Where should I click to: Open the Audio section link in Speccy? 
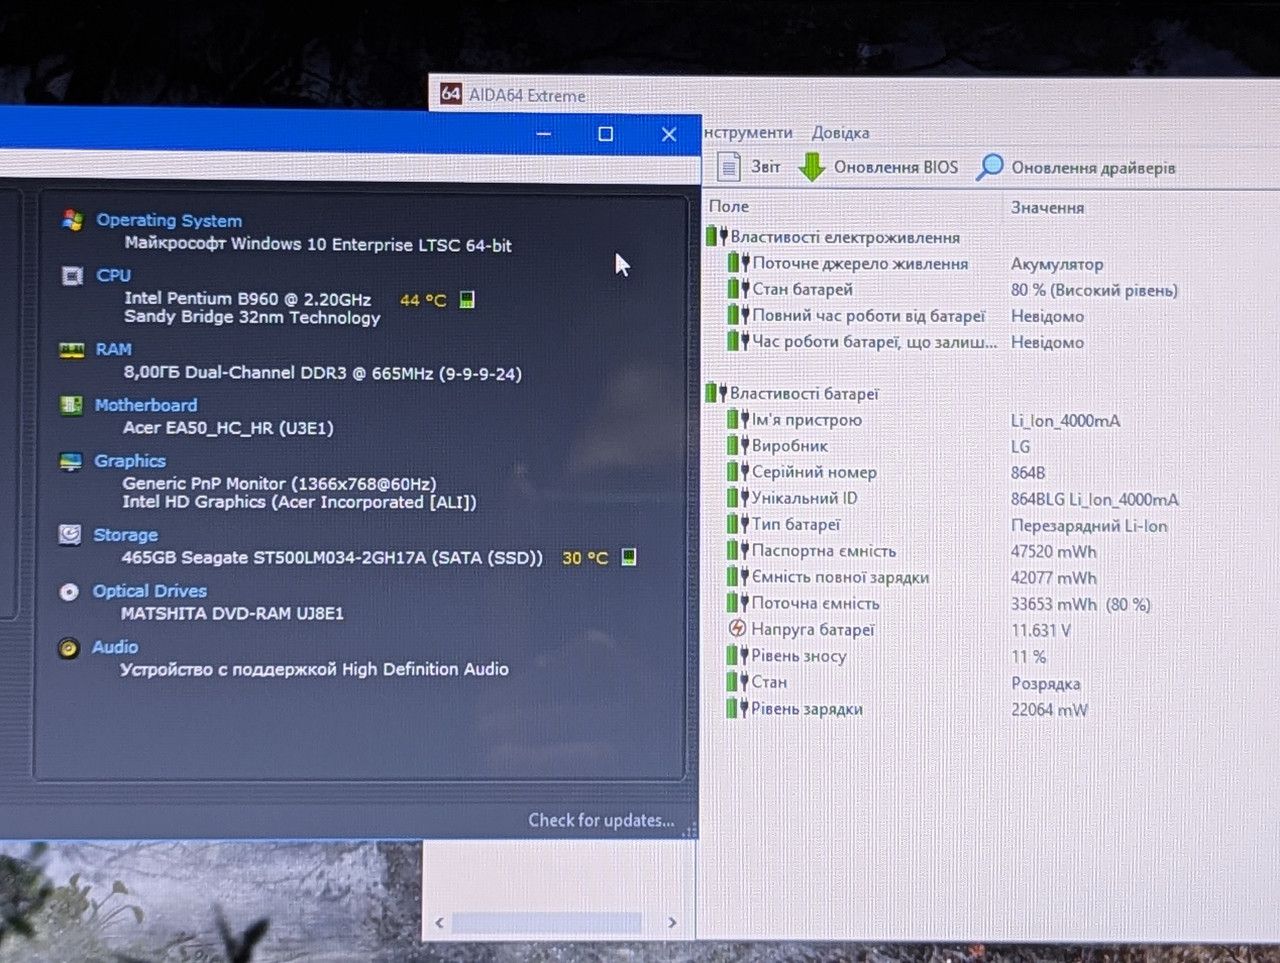[x=115, y=647]
